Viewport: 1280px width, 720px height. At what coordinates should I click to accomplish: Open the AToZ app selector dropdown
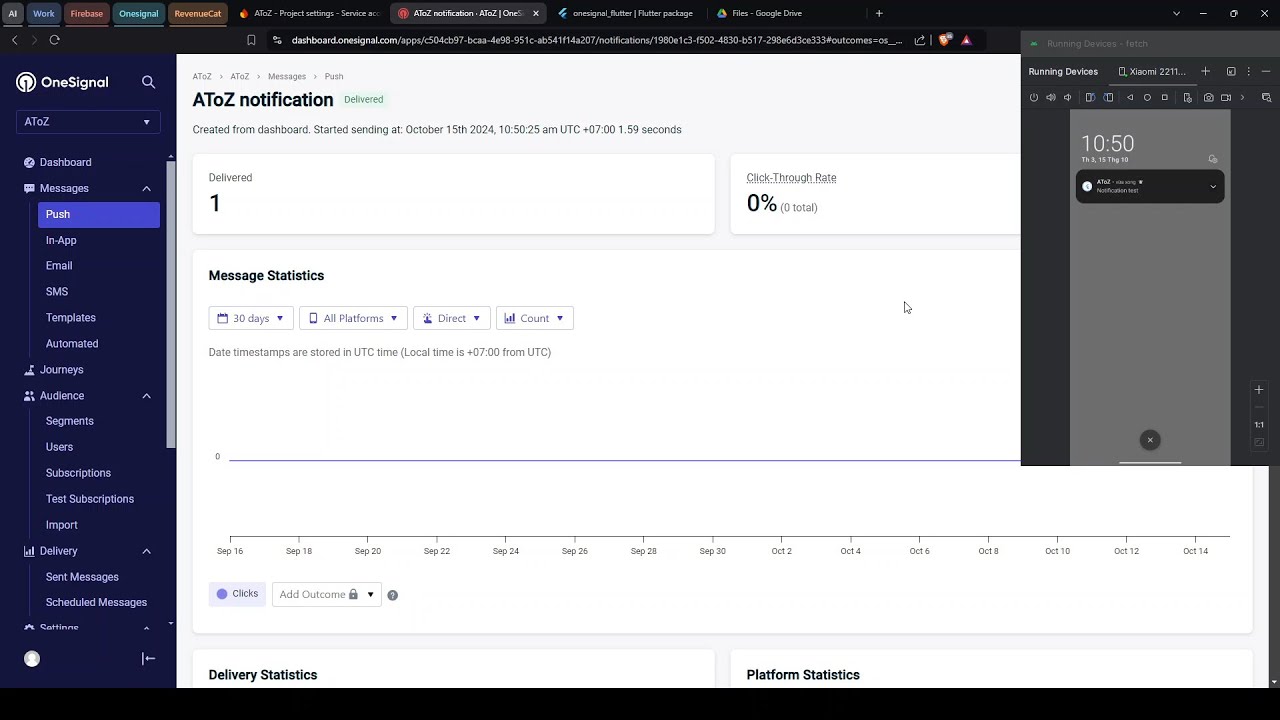[x=88, y=122]
